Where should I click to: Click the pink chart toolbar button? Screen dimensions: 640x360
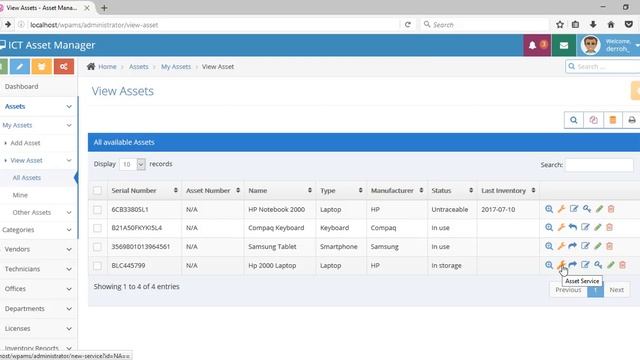(593, 120)
